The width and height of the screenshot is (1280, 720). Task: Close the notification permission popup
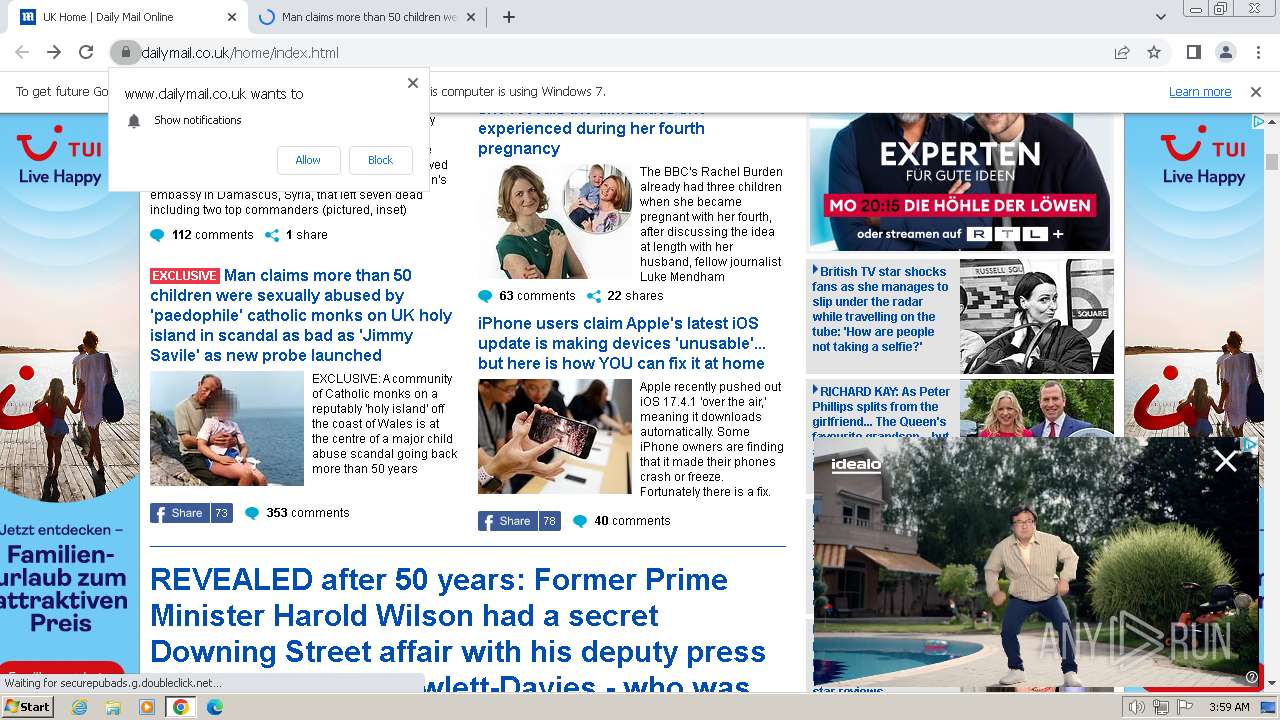coord(413,83)
